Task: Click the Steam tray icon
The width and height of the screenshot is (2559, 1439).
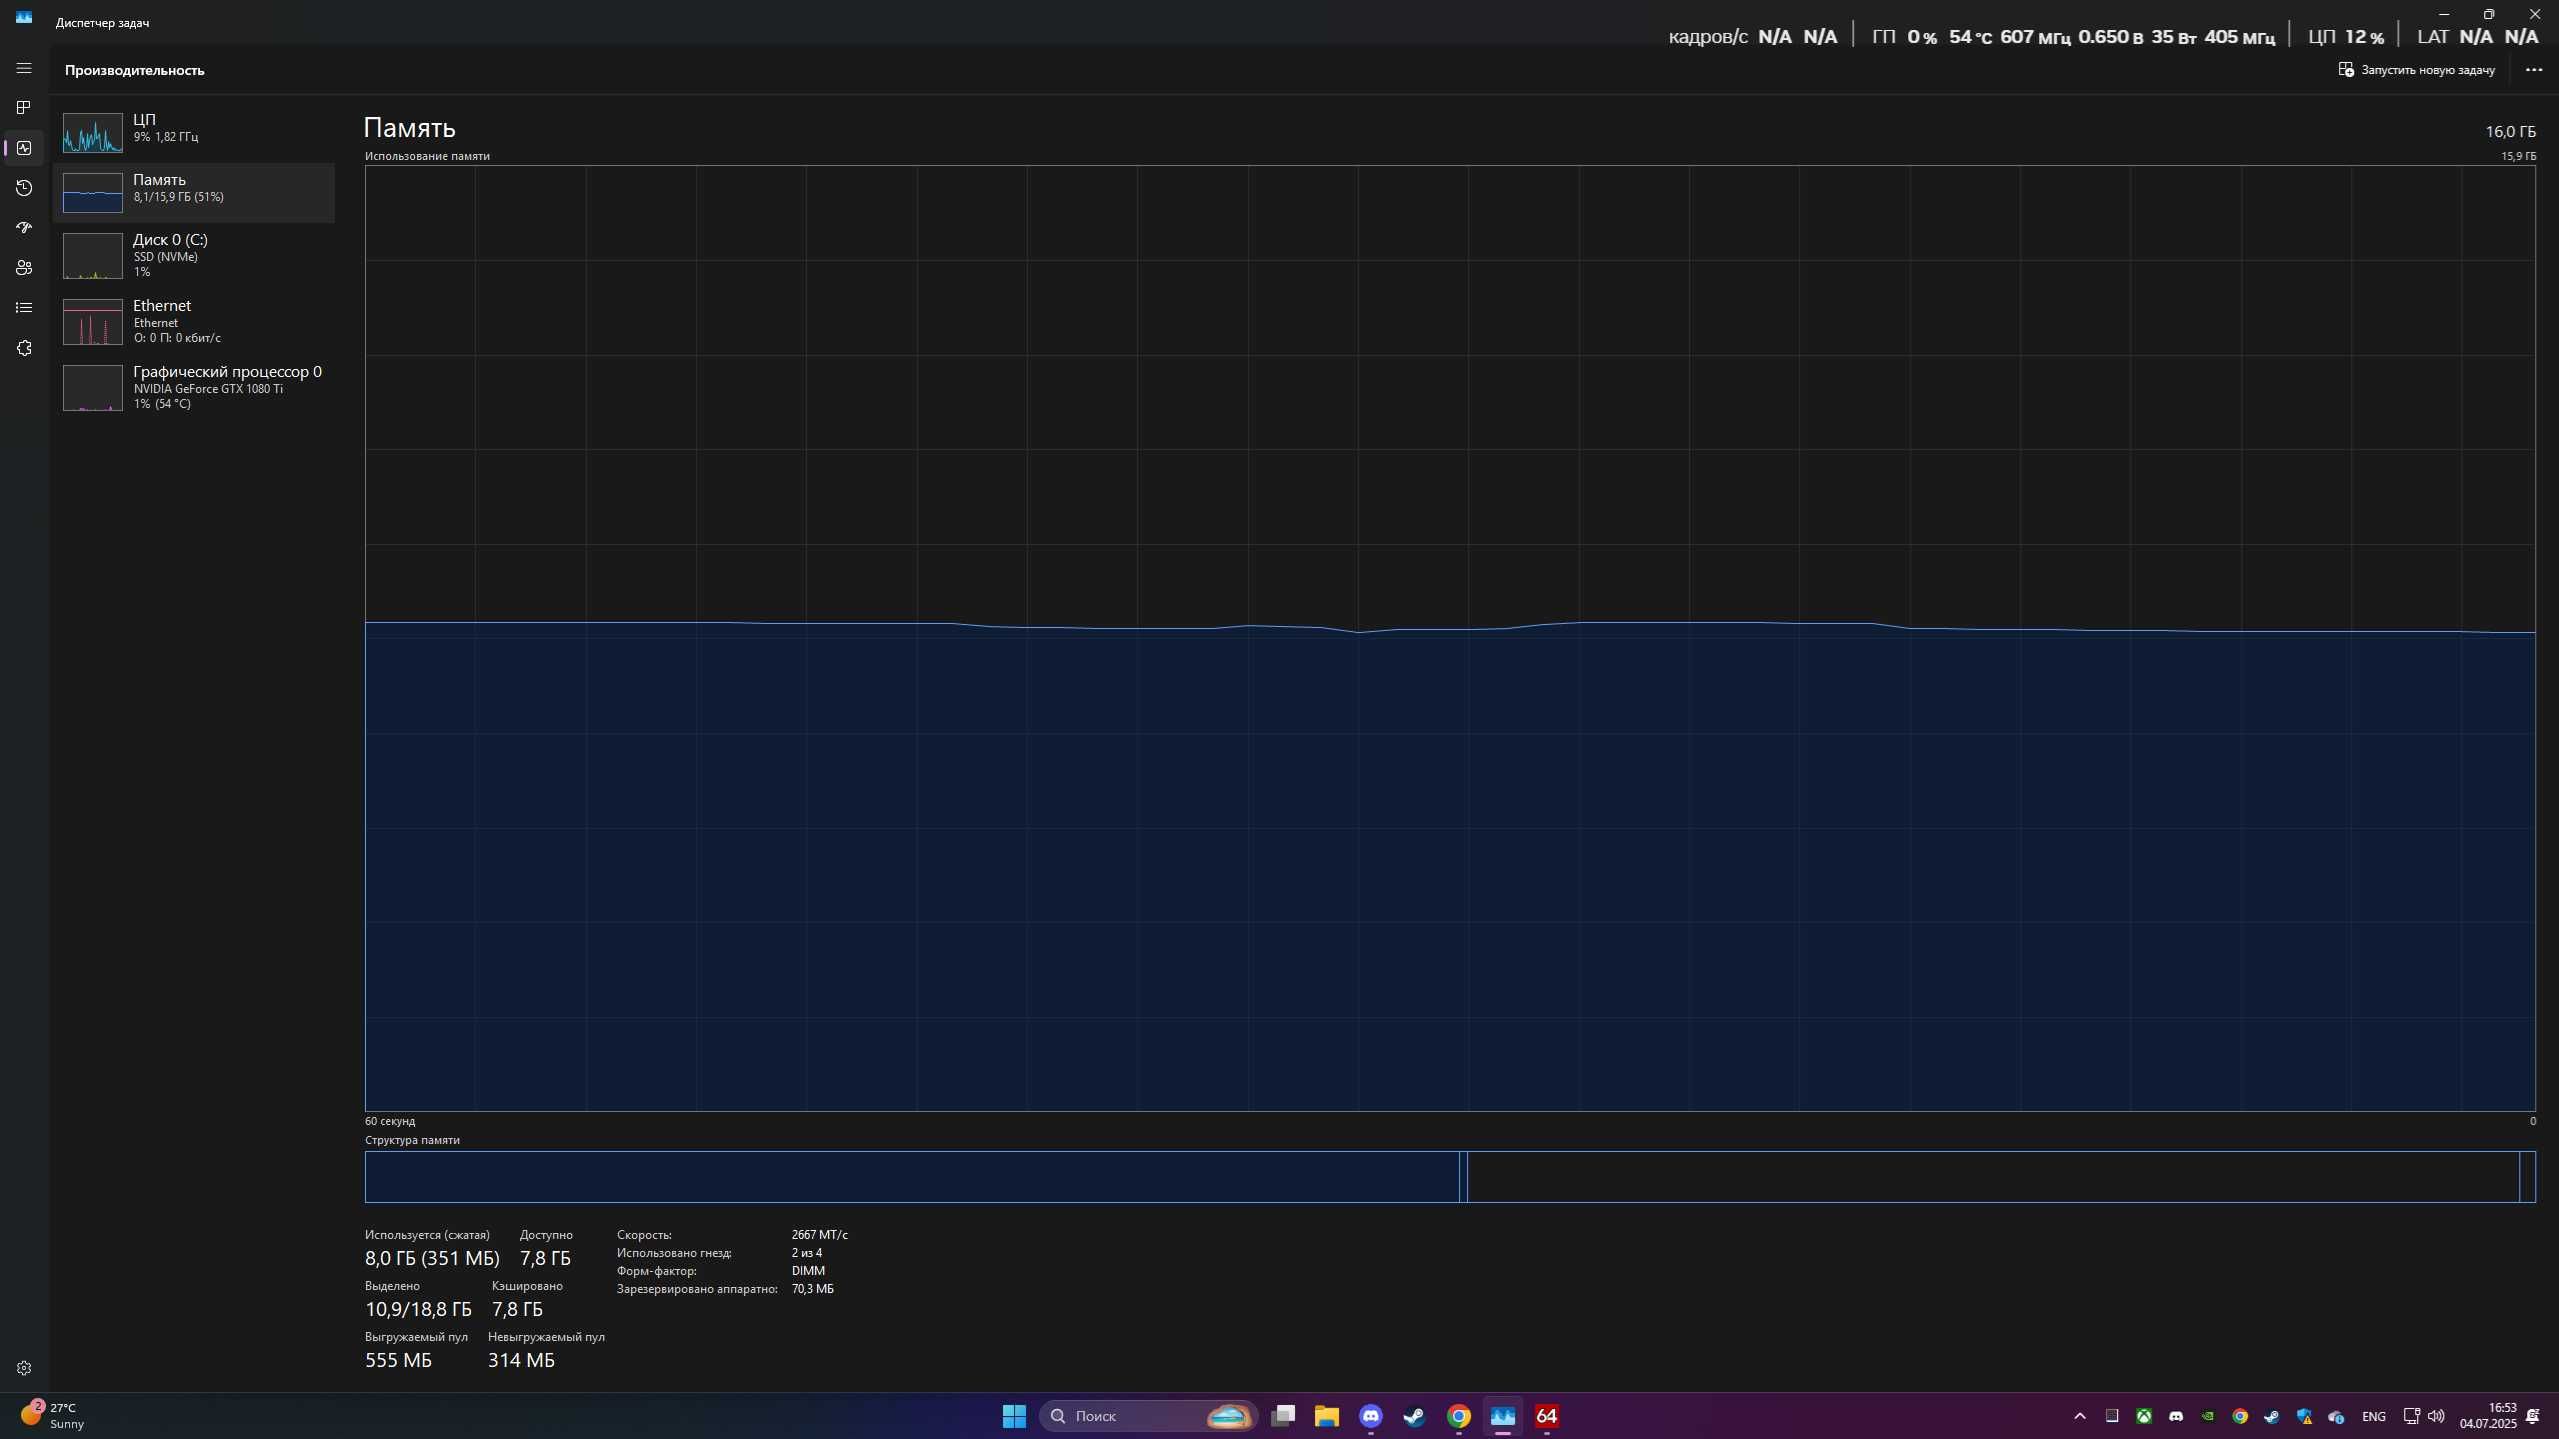Action: (2272, 1416)
